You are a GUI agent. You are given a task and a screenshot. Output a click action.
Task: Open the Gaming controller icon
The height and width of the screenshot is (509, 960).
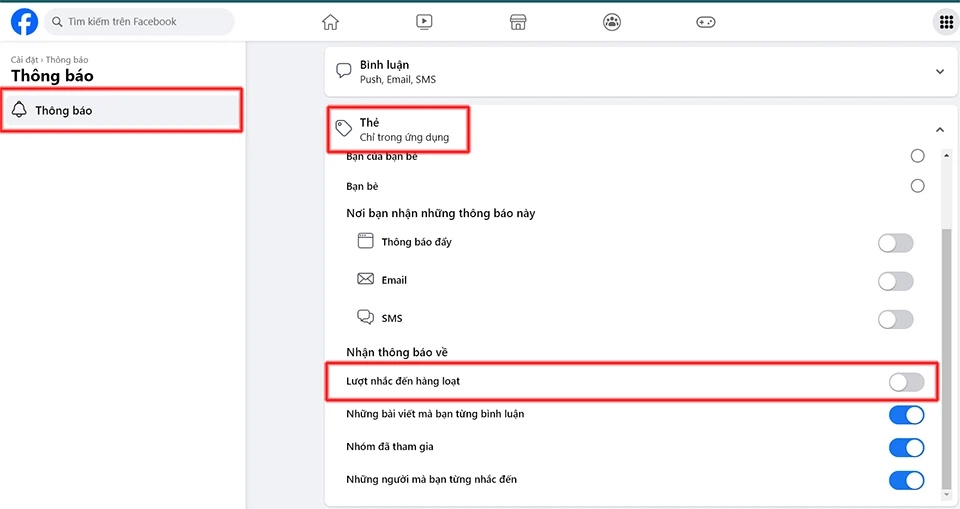(705, 22)
